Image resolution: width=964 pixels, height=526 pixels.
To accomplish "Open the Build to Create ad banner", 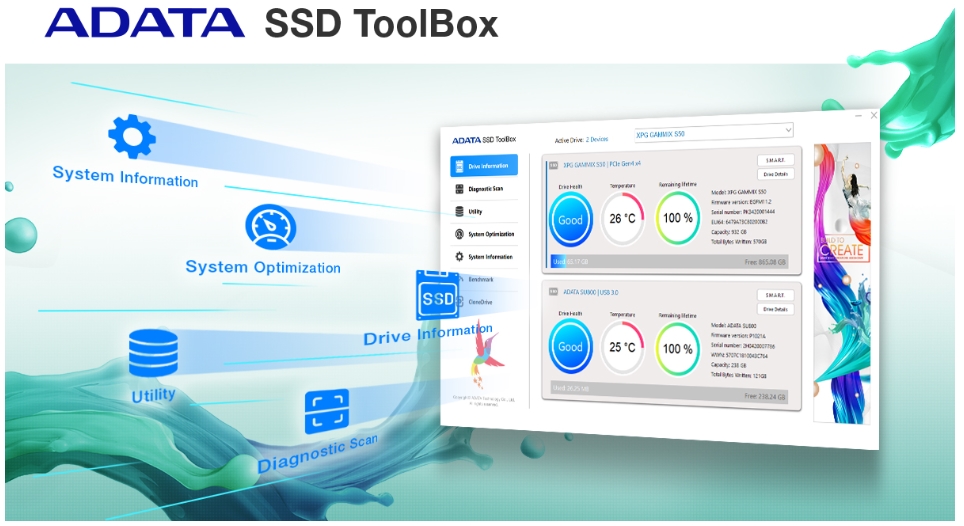I will pos(842,283).
